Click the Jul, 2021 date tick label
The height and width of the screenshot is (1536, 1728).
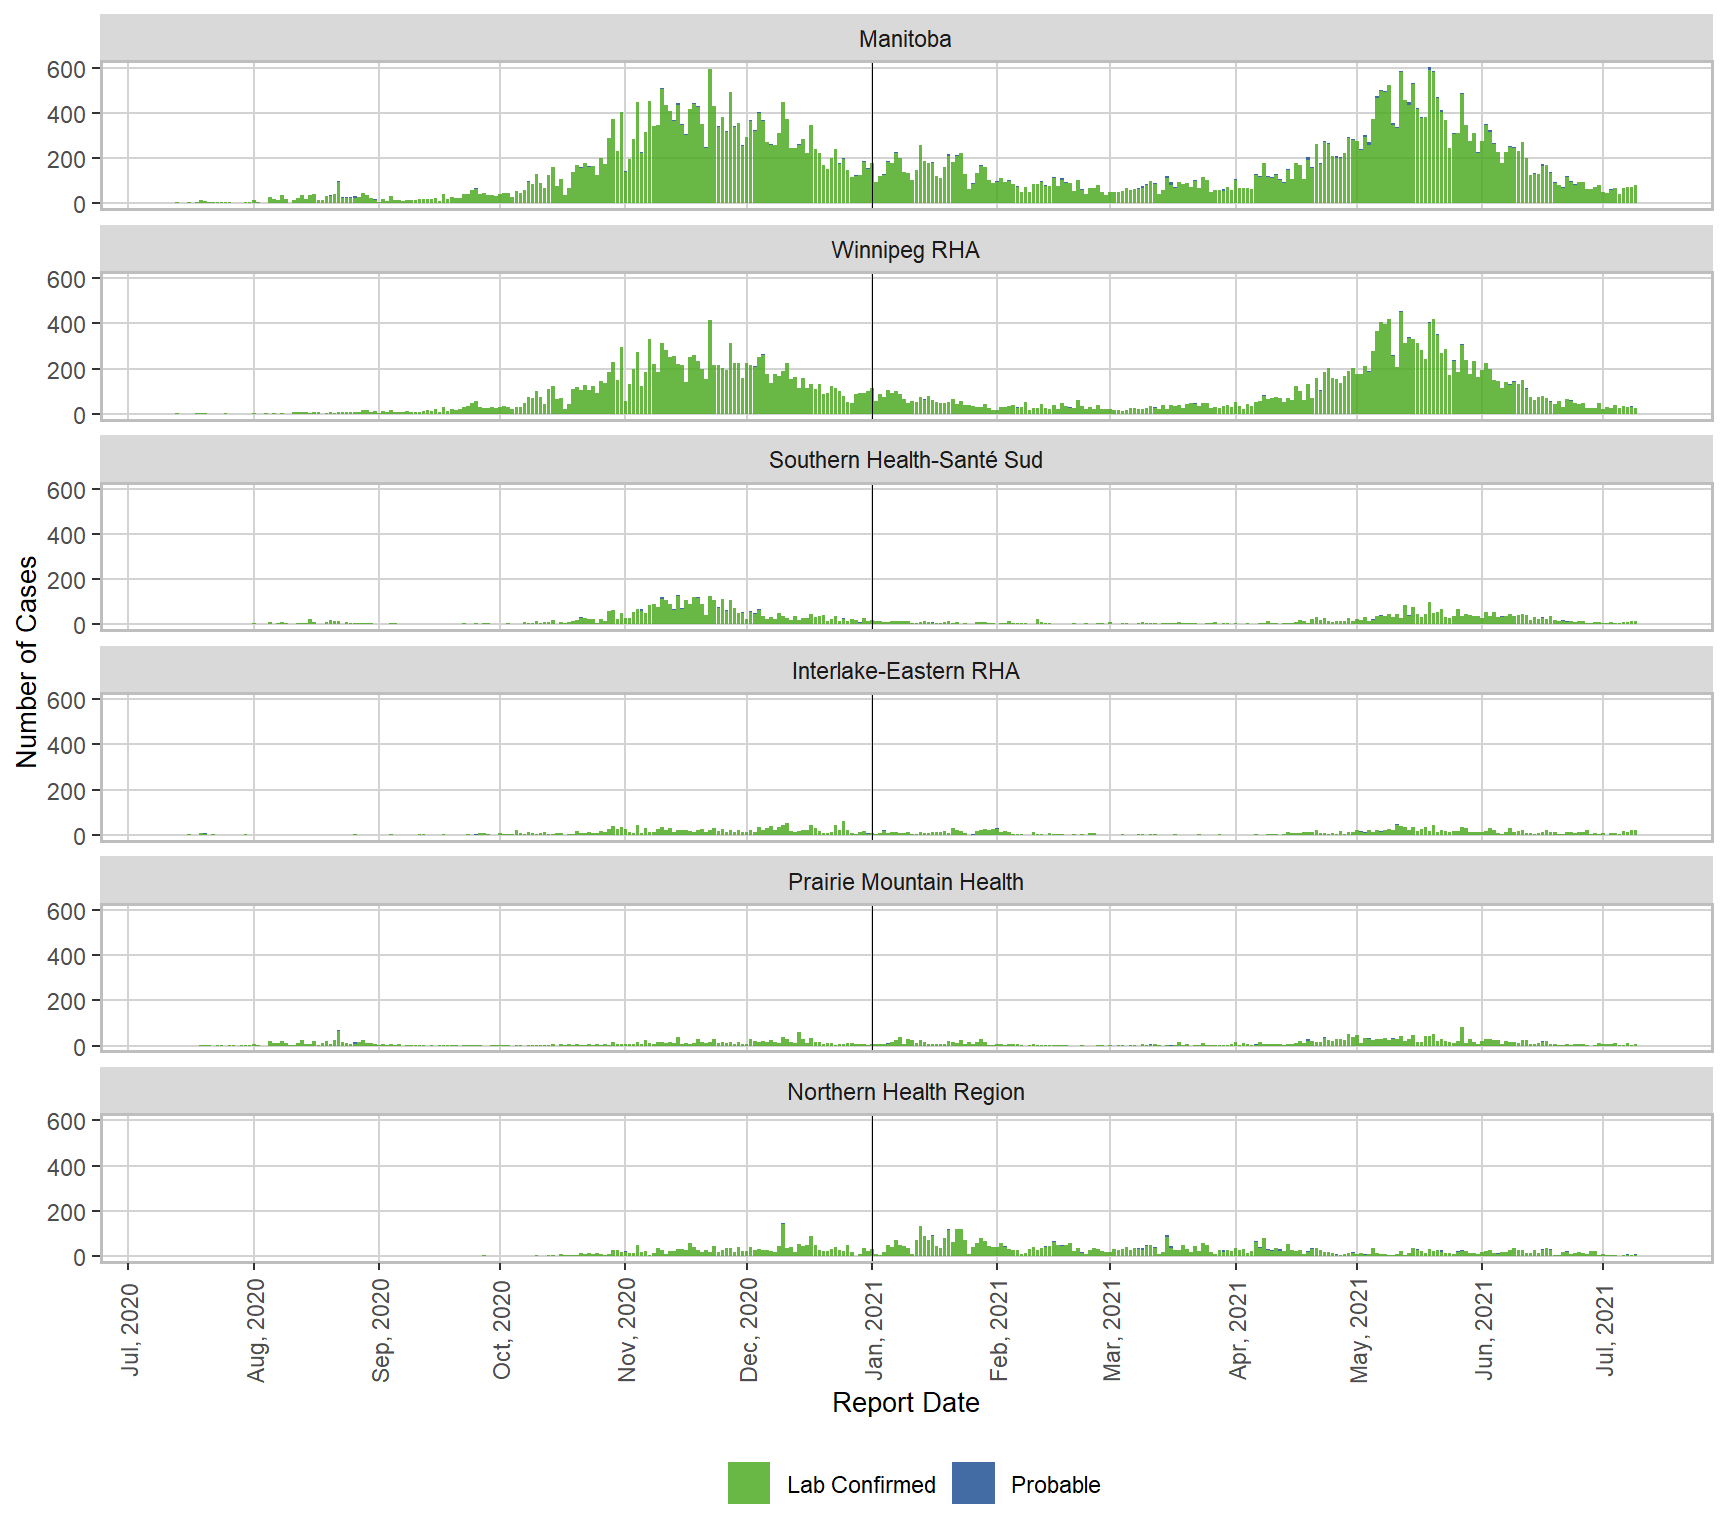[1605, 1328]
